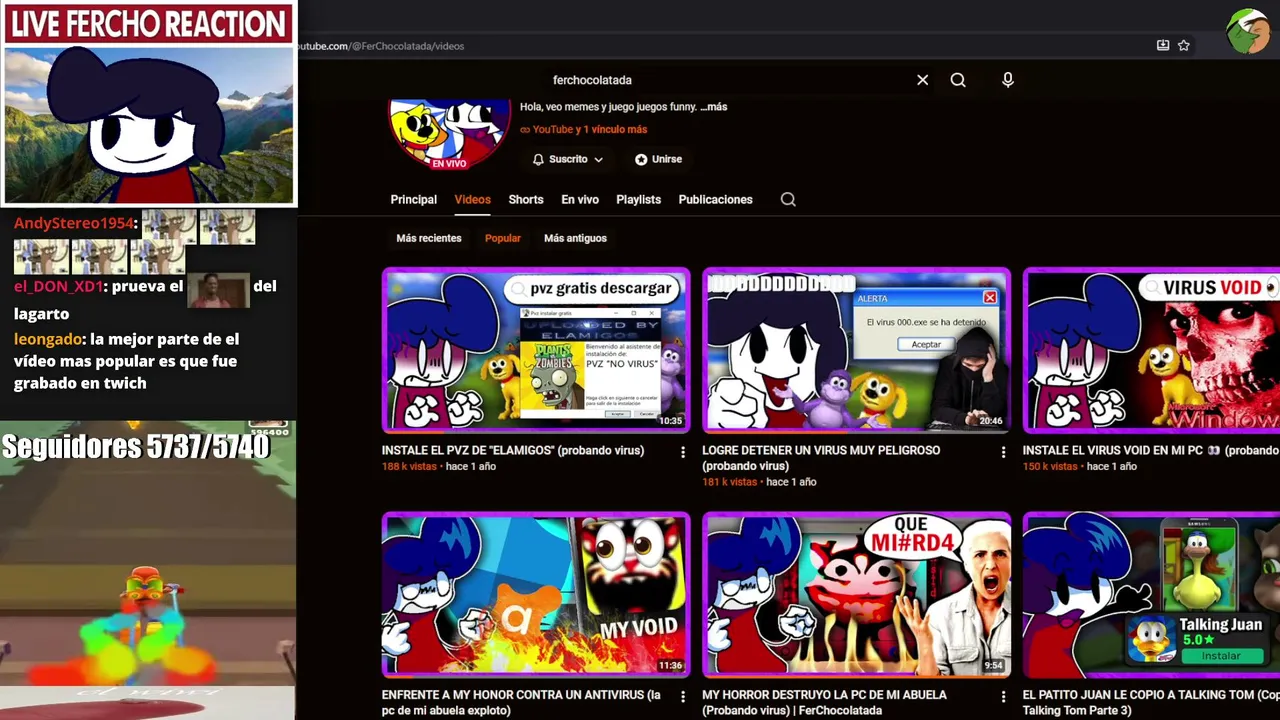Open title ENFRENTE A MY HONOR CONTRA UN ANTIVIRUS

tap(521, 702)
